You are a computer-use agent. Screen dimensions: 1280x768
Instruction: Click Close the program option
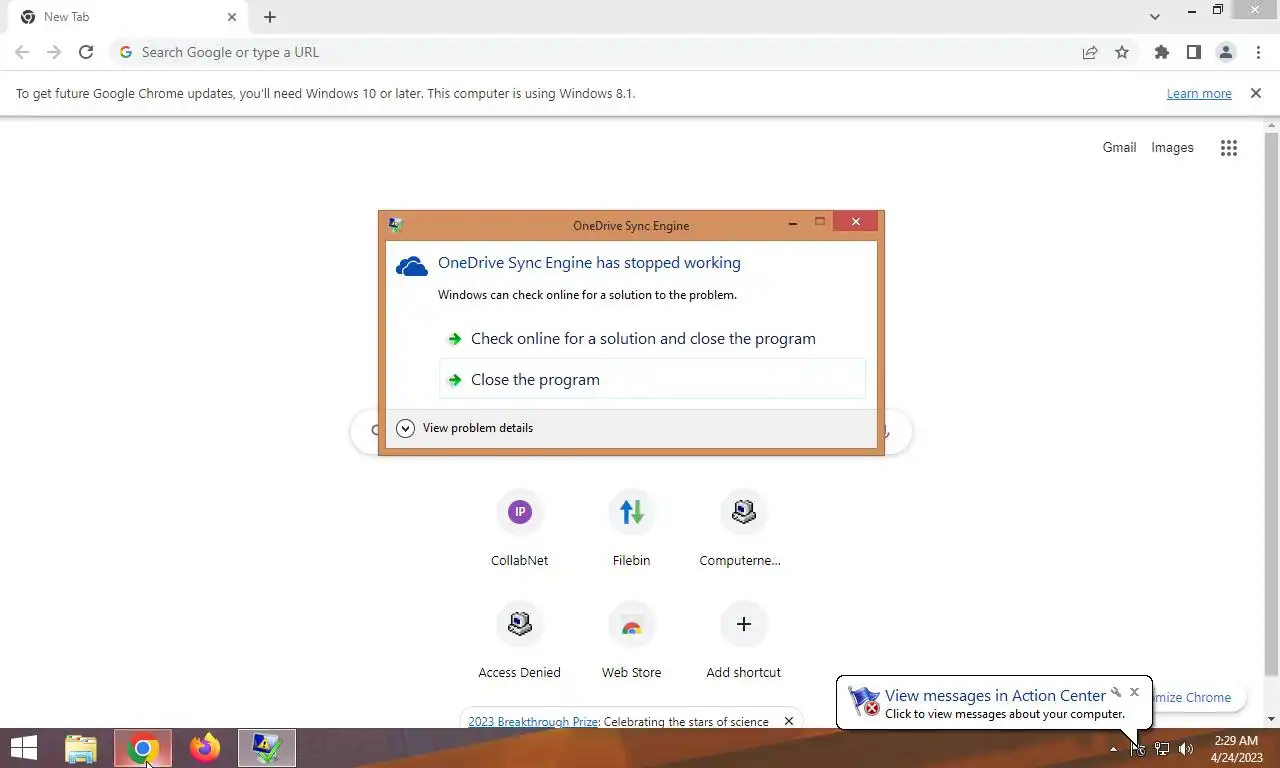(x=652, y=380)
